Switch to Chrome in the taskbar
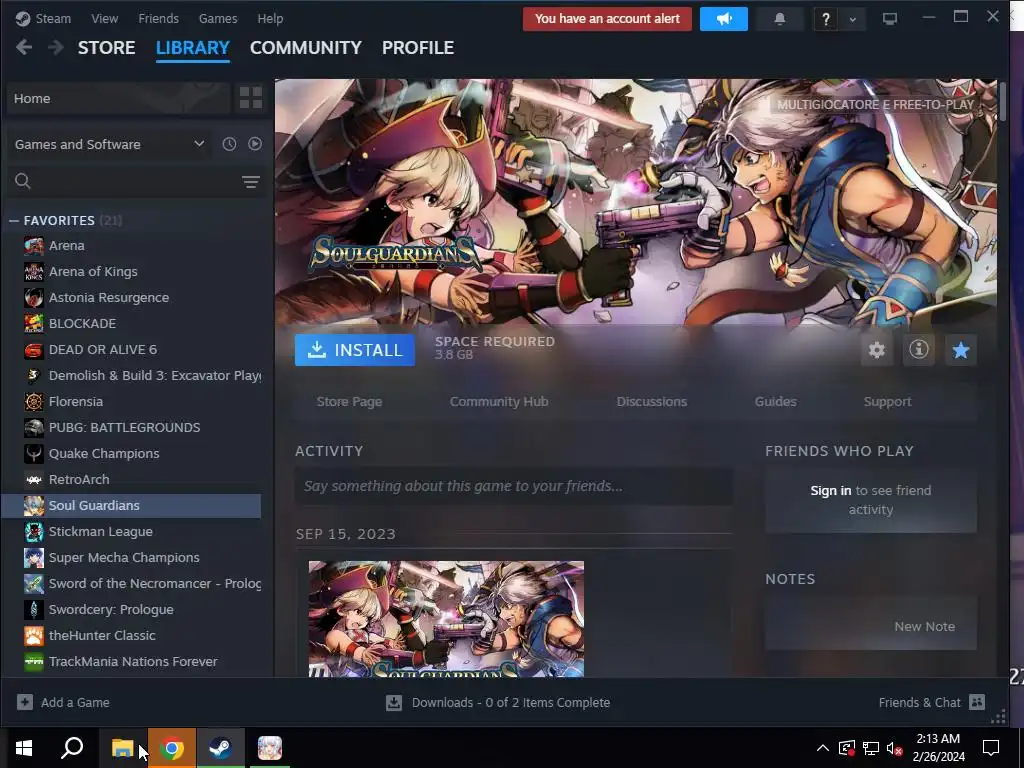 pyautogui.click(x=172, y=748)
